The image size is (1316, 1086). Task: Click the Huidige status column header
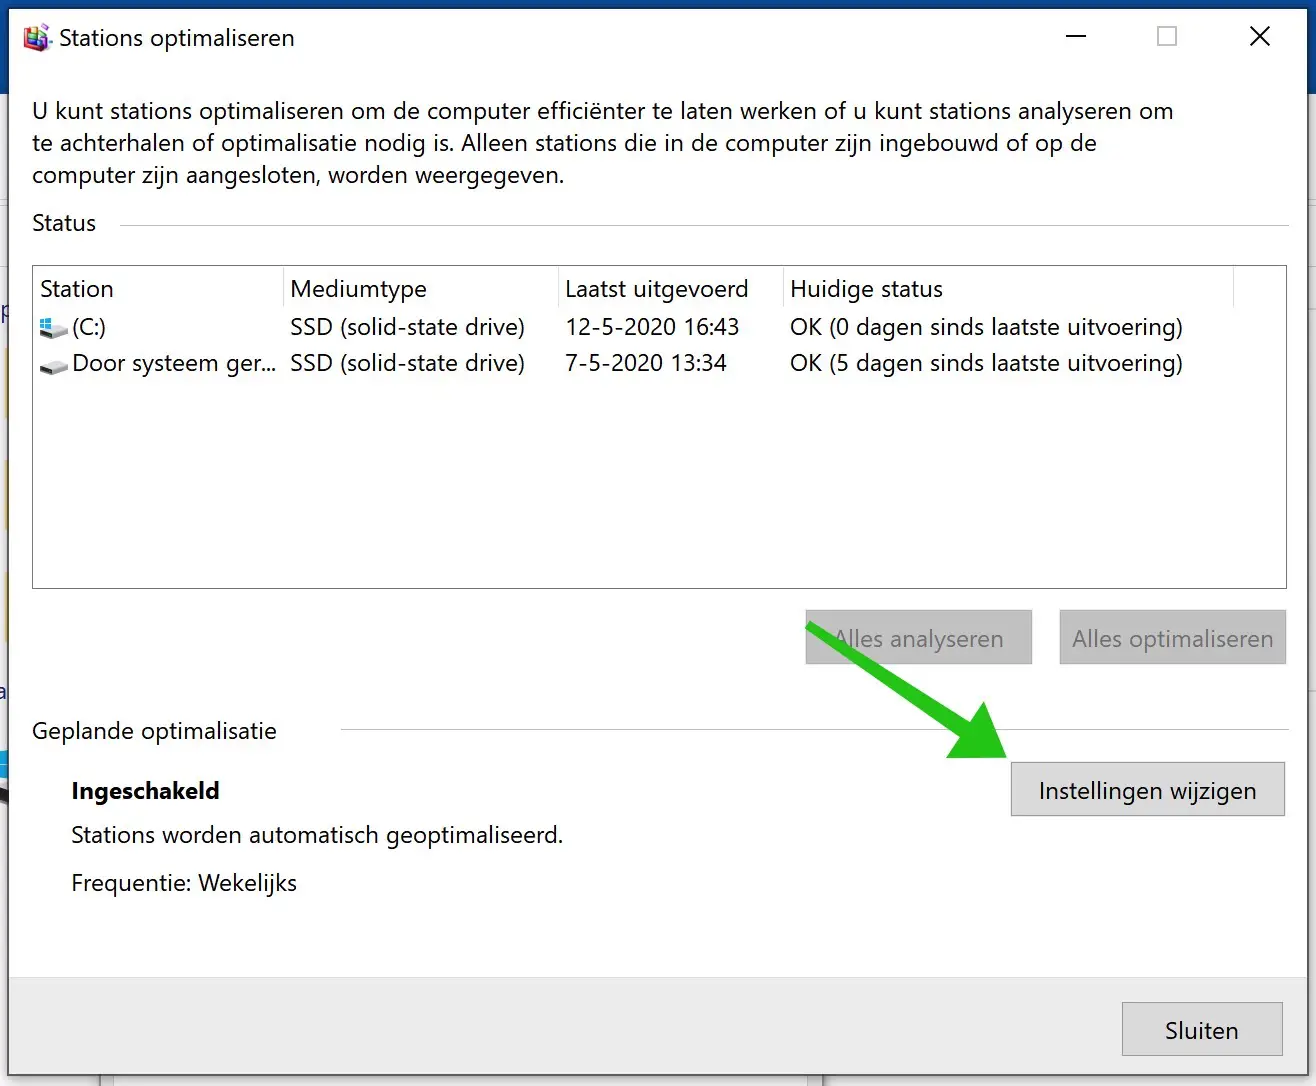tap(1008, 289)
